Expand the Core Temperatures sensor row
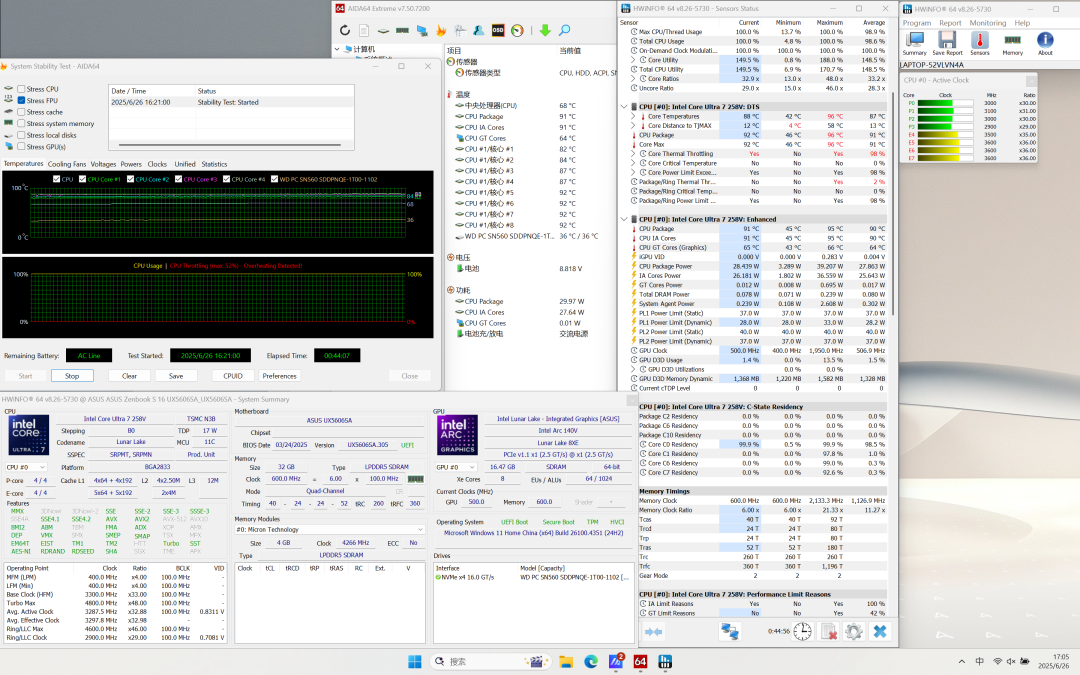Screen dimensions: 1080x675 633,116
